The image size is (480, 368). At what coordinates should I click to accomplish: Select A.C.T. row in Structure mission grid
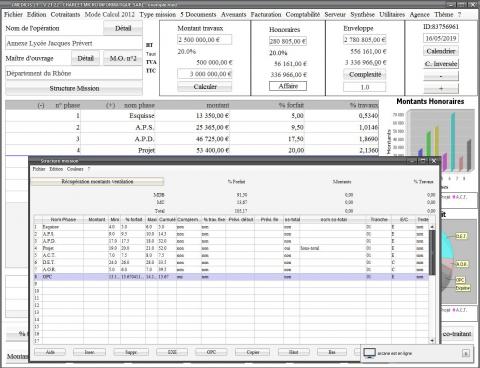pos(231,255)
